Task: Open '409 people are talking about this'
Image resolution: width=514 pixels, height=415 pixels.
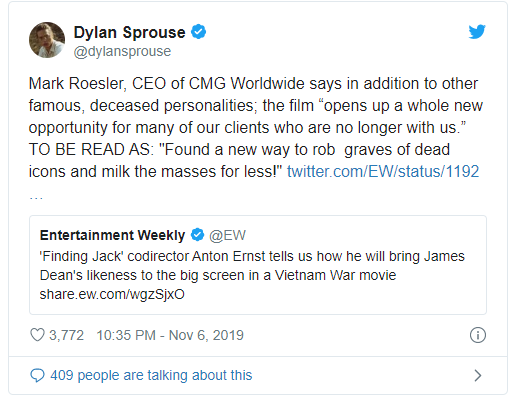Action: tap(151, 375)
